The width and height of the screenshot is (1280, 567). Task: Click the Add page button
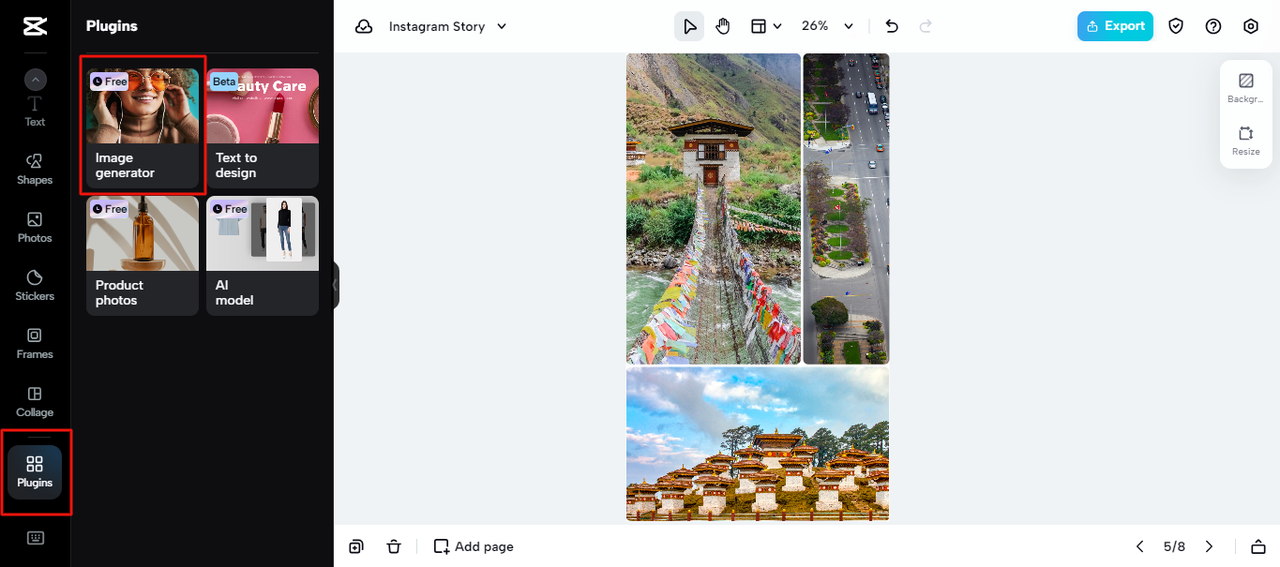(x=473, y=546)
